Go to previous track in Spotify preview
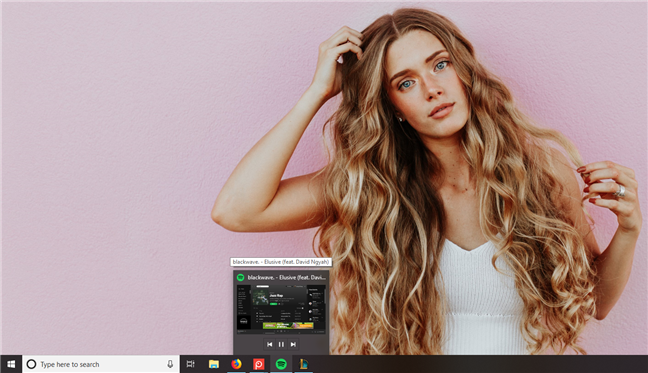Image resolution: width=648 pixels, height=373 pixels. 269,344
